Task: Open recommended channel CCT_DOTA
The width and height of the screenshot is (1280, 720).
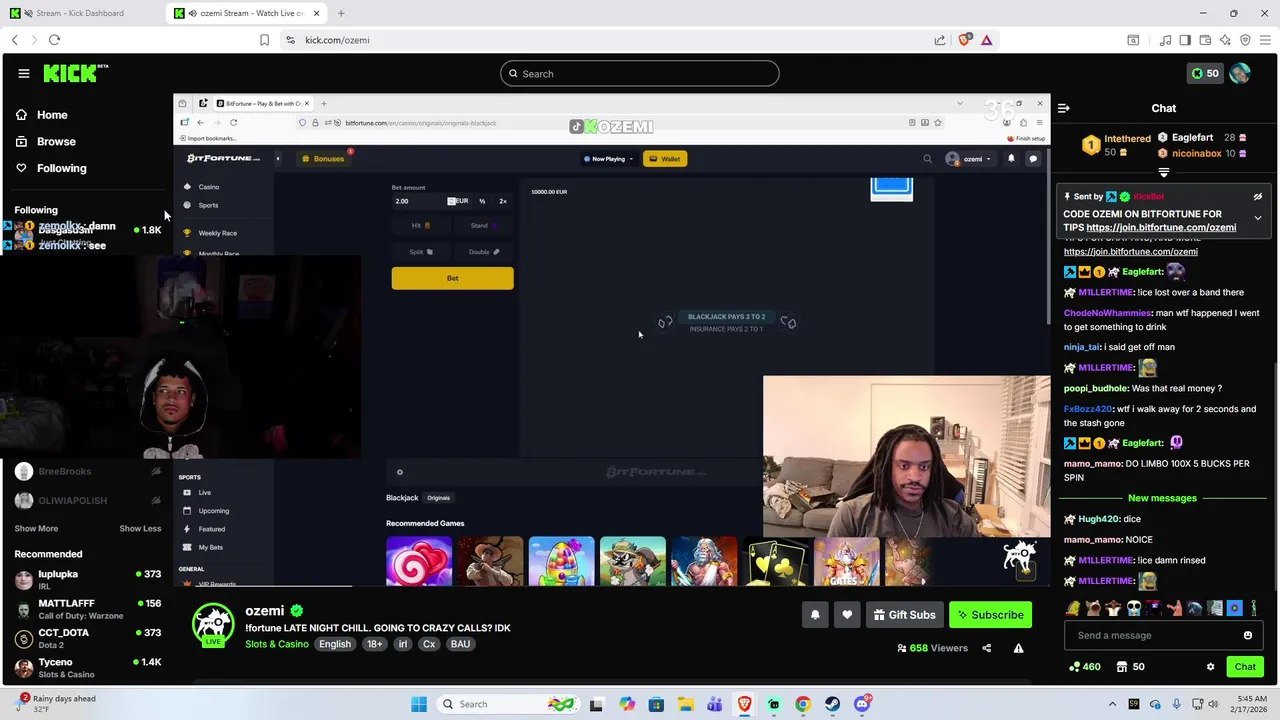Action: pos(88,638)
